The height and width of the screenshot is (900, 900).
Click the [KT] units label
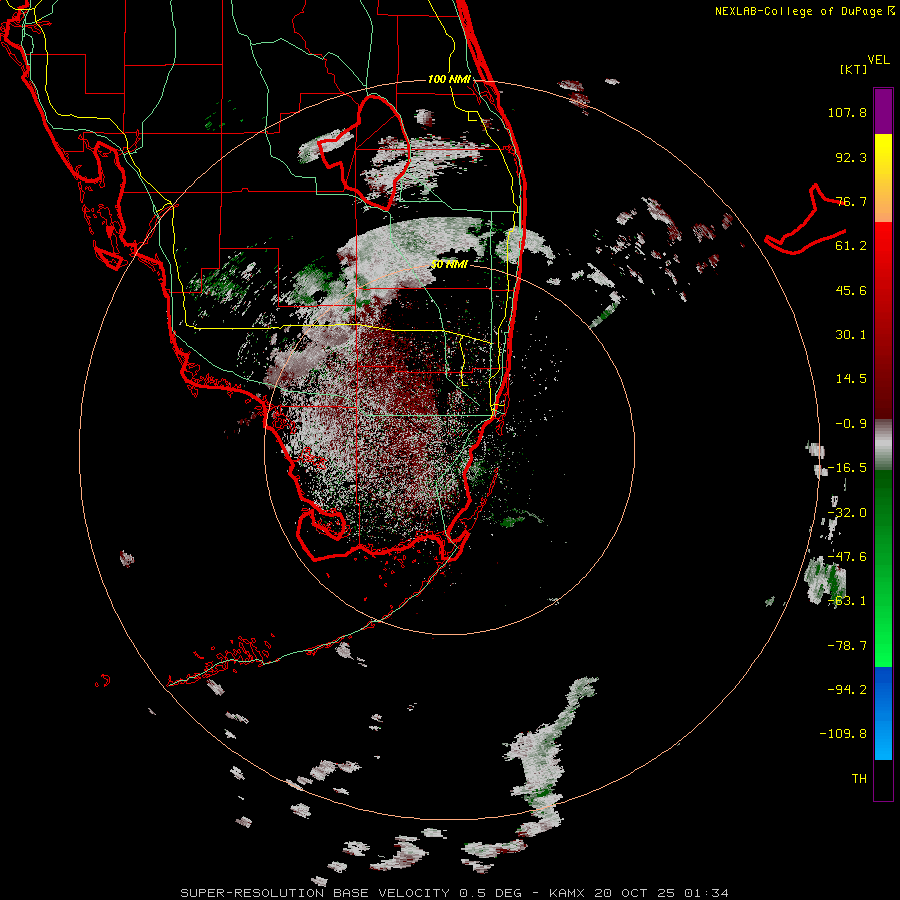tap(854, 69)
